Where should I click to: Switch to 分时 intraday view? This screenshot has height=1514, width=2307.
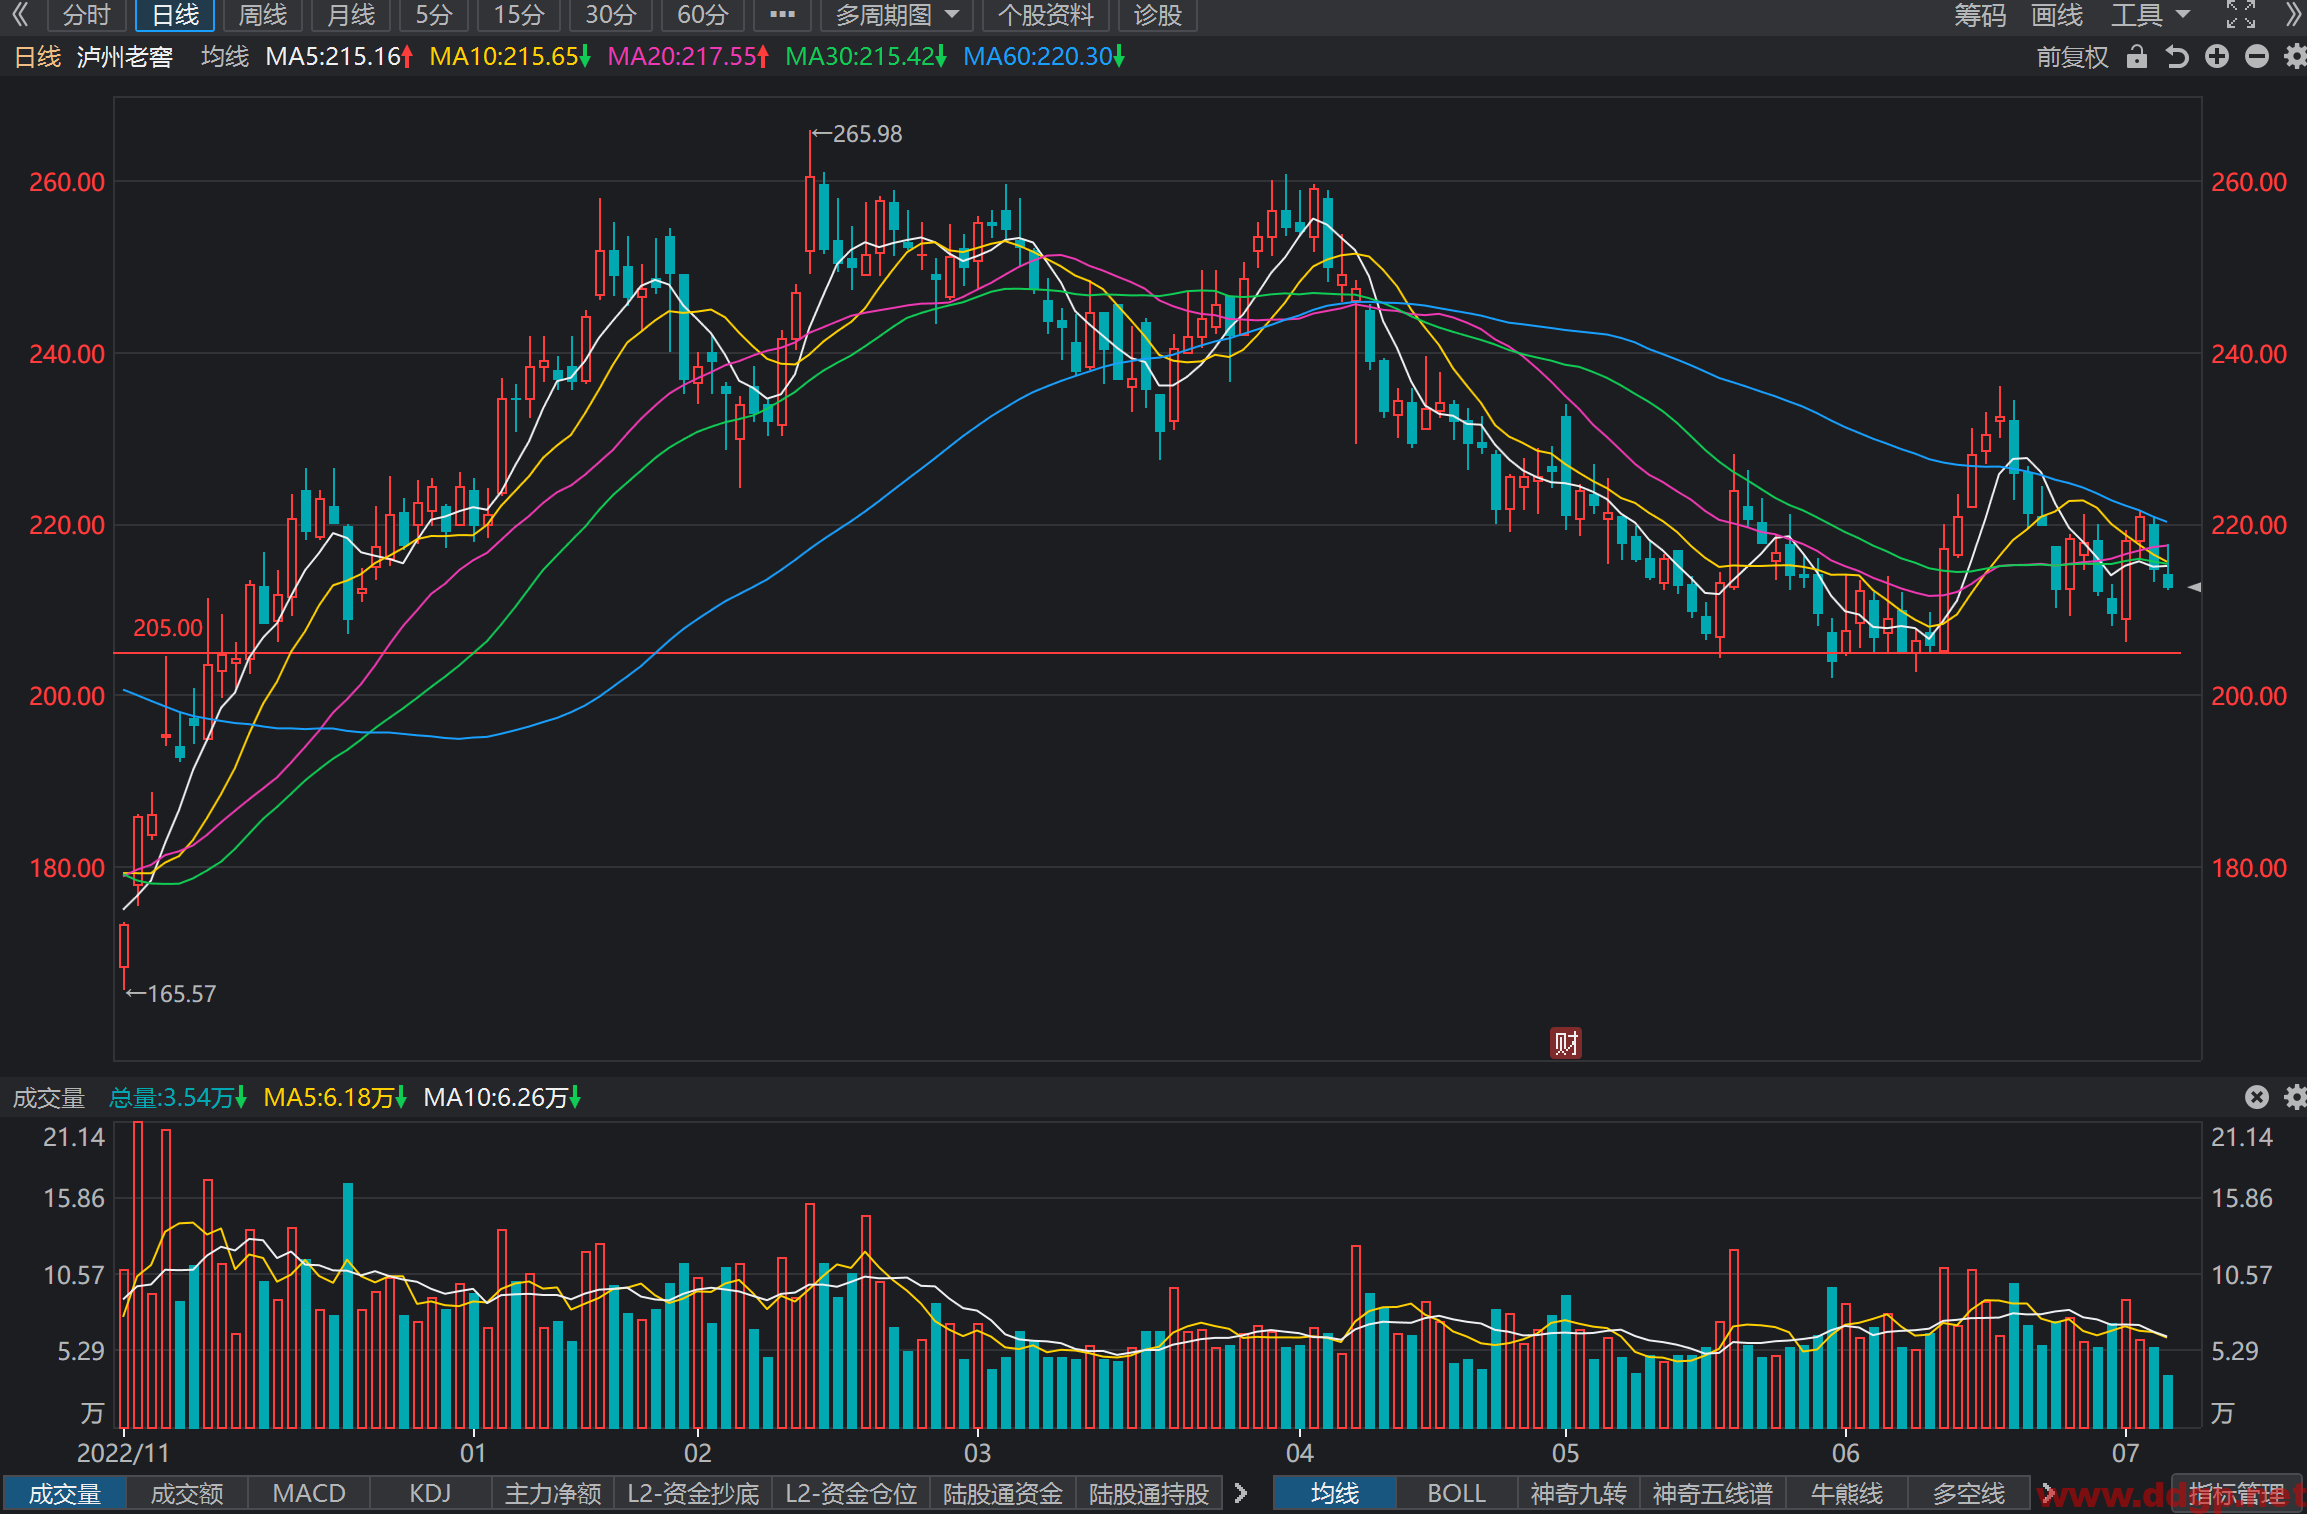point(86,15)
